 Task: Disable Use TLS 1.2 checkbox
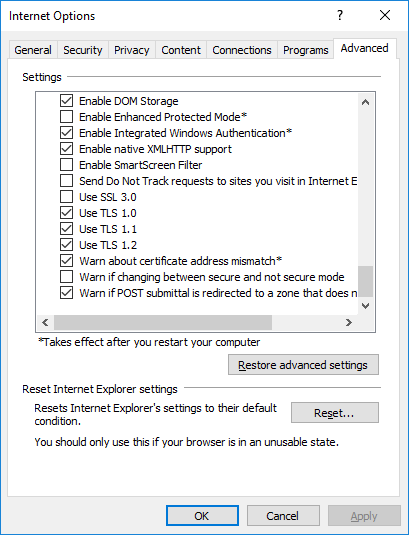click(66, 245)
